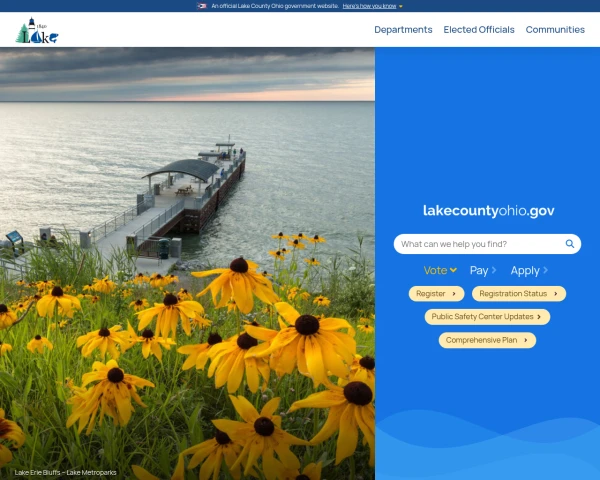This screenshot has width=600, height=480.
Task: Click the arrow on Public Safety Center Updates
Action: [x=540, y=317]
